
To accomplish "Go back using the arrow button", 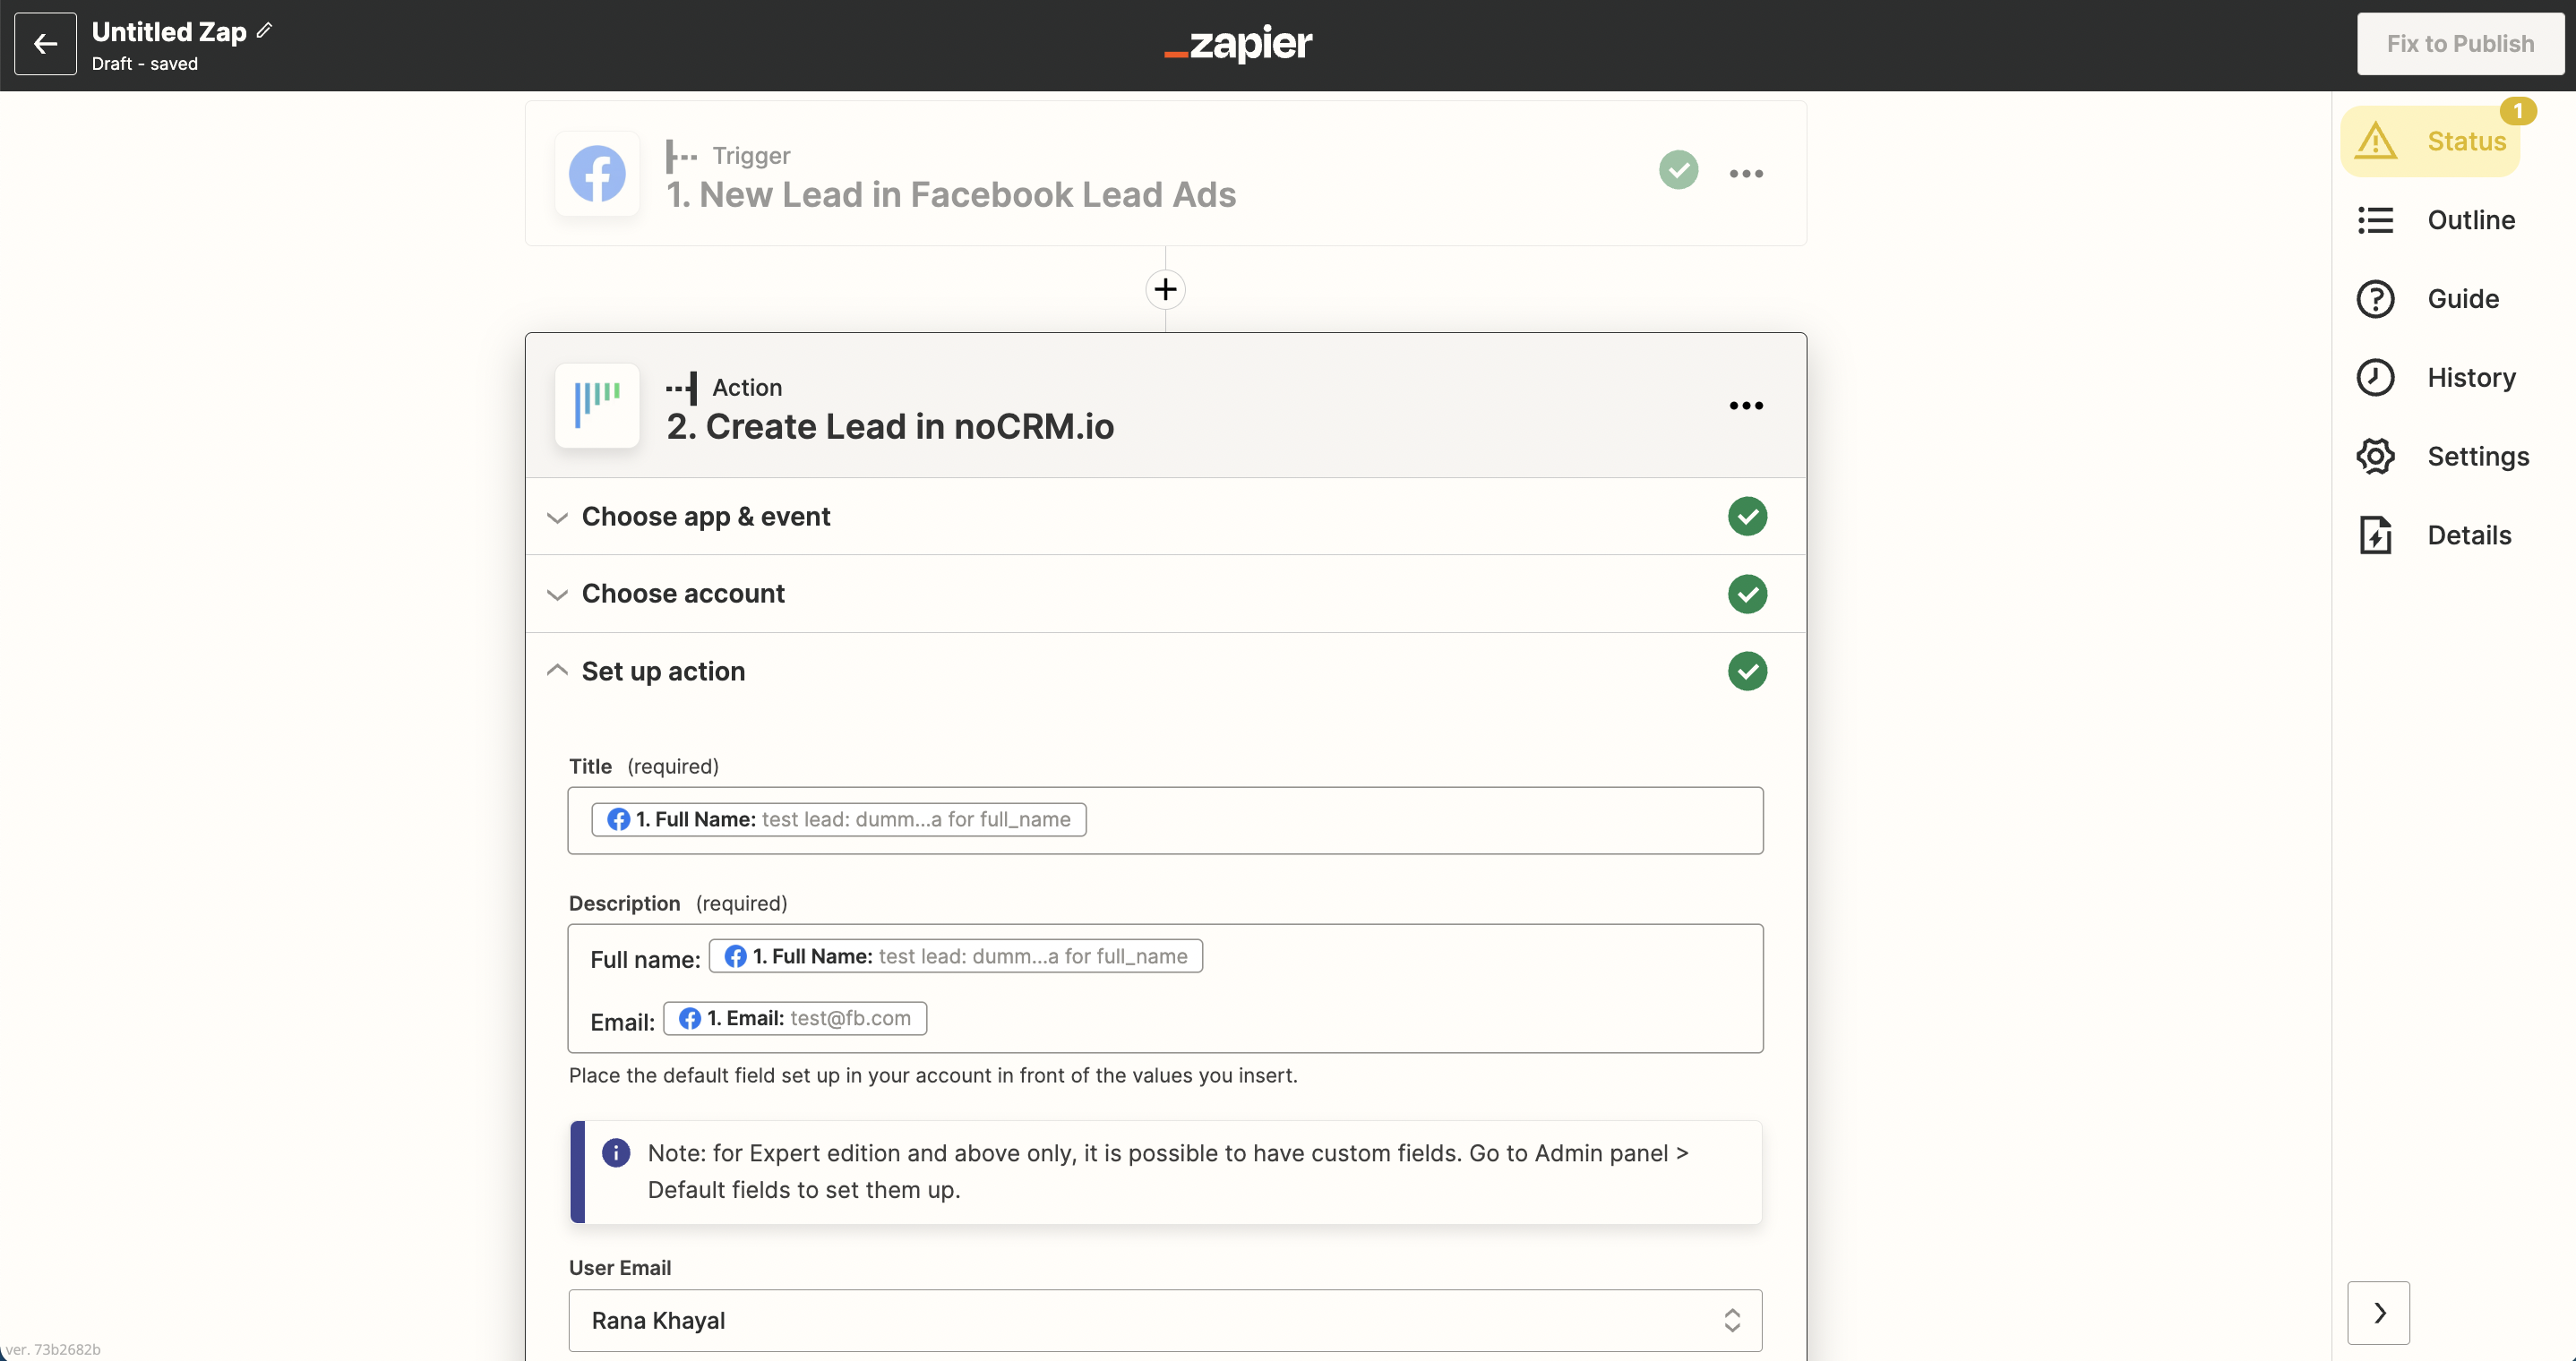I will point(45,44).
